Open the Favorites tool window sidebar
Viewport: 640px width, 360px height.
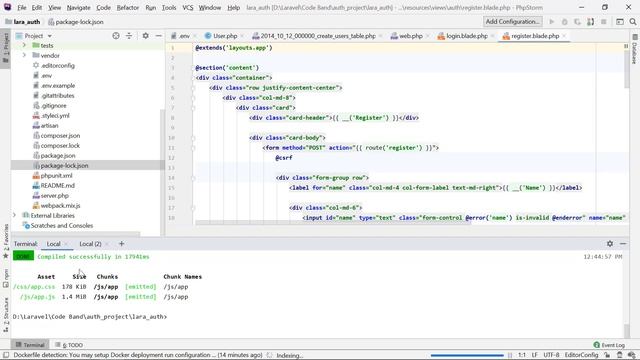pos(6,241)
